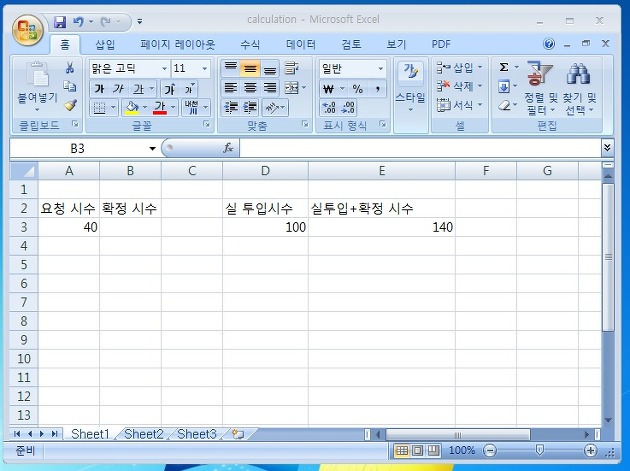Zoom in with the plus button
Screen dimensions: 630x471
(591, 451)
